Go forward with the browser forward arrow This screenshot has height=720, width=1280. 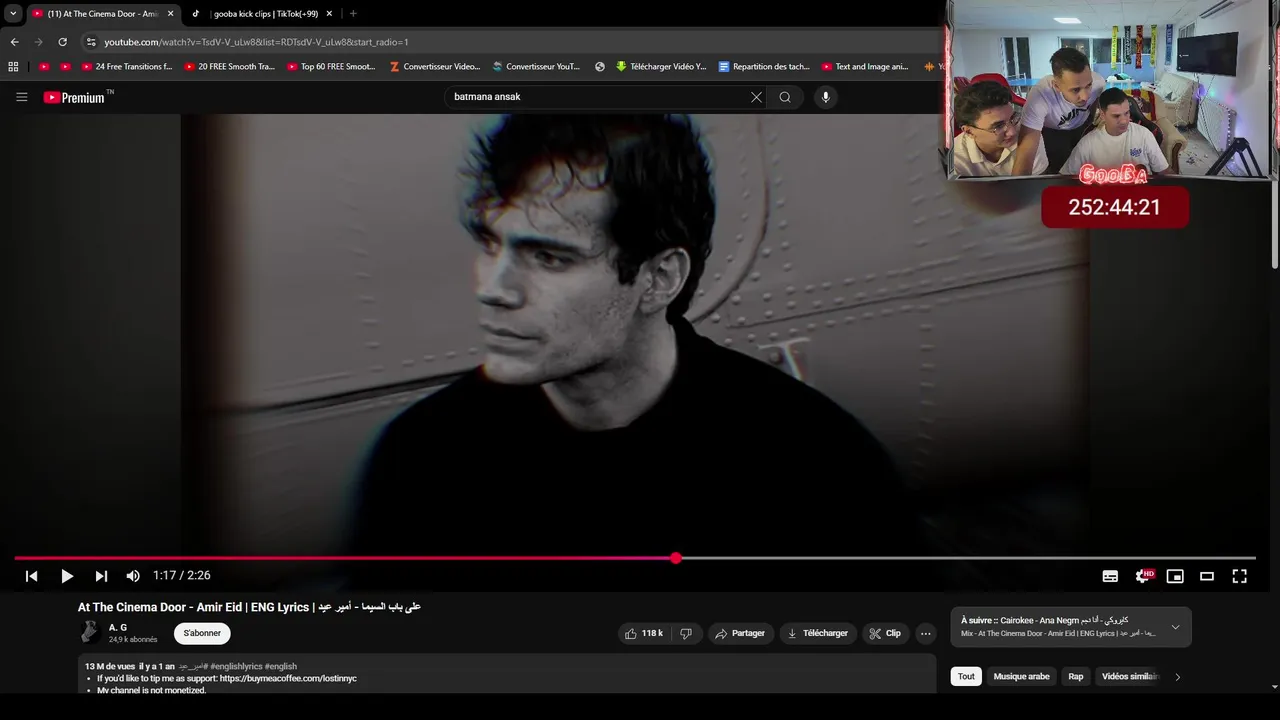pos(38,42)
